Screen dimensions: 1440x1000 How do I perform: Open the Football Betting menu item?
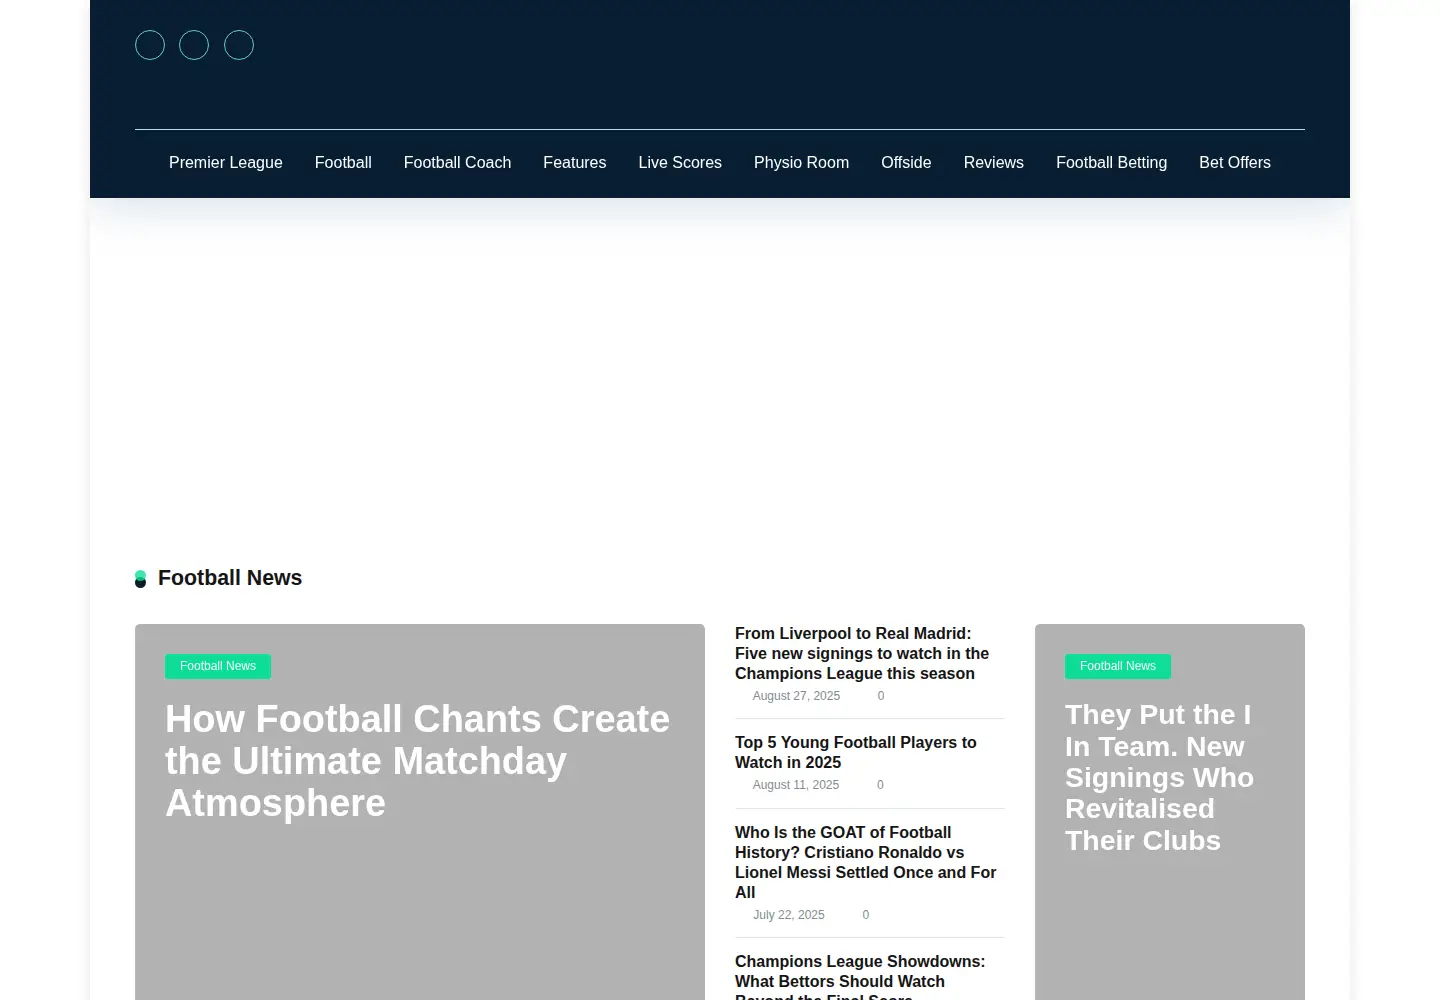[x=1111, y=163]
